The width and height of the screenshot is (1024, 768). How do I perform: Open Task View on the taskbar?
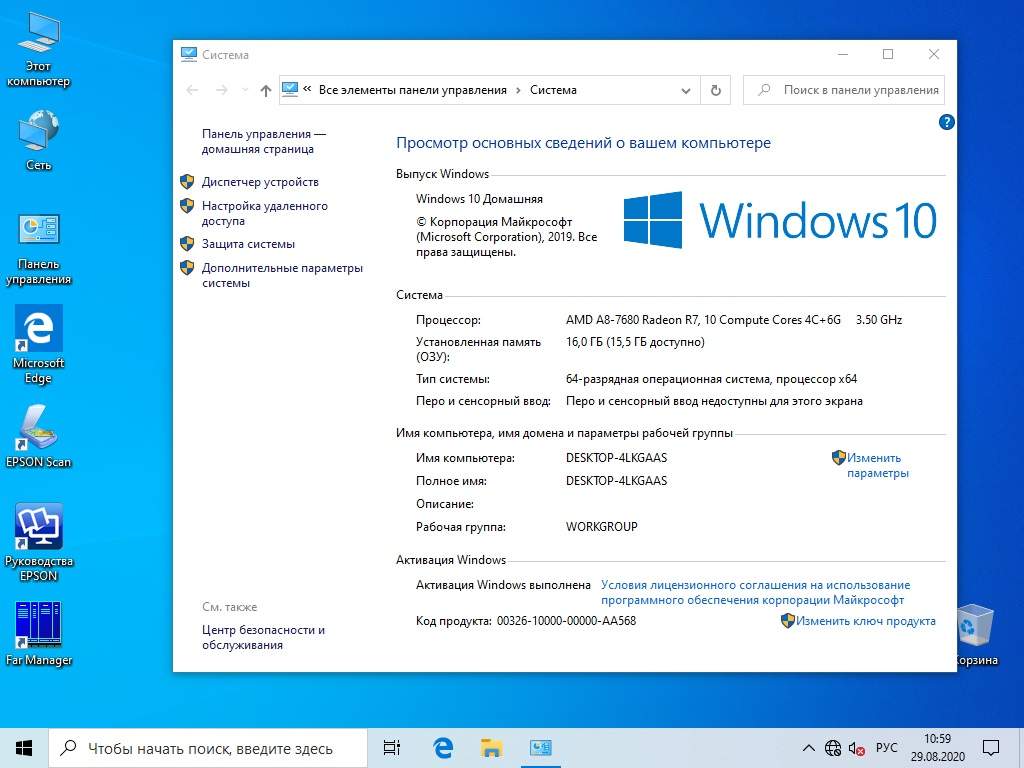click(392, 748)
